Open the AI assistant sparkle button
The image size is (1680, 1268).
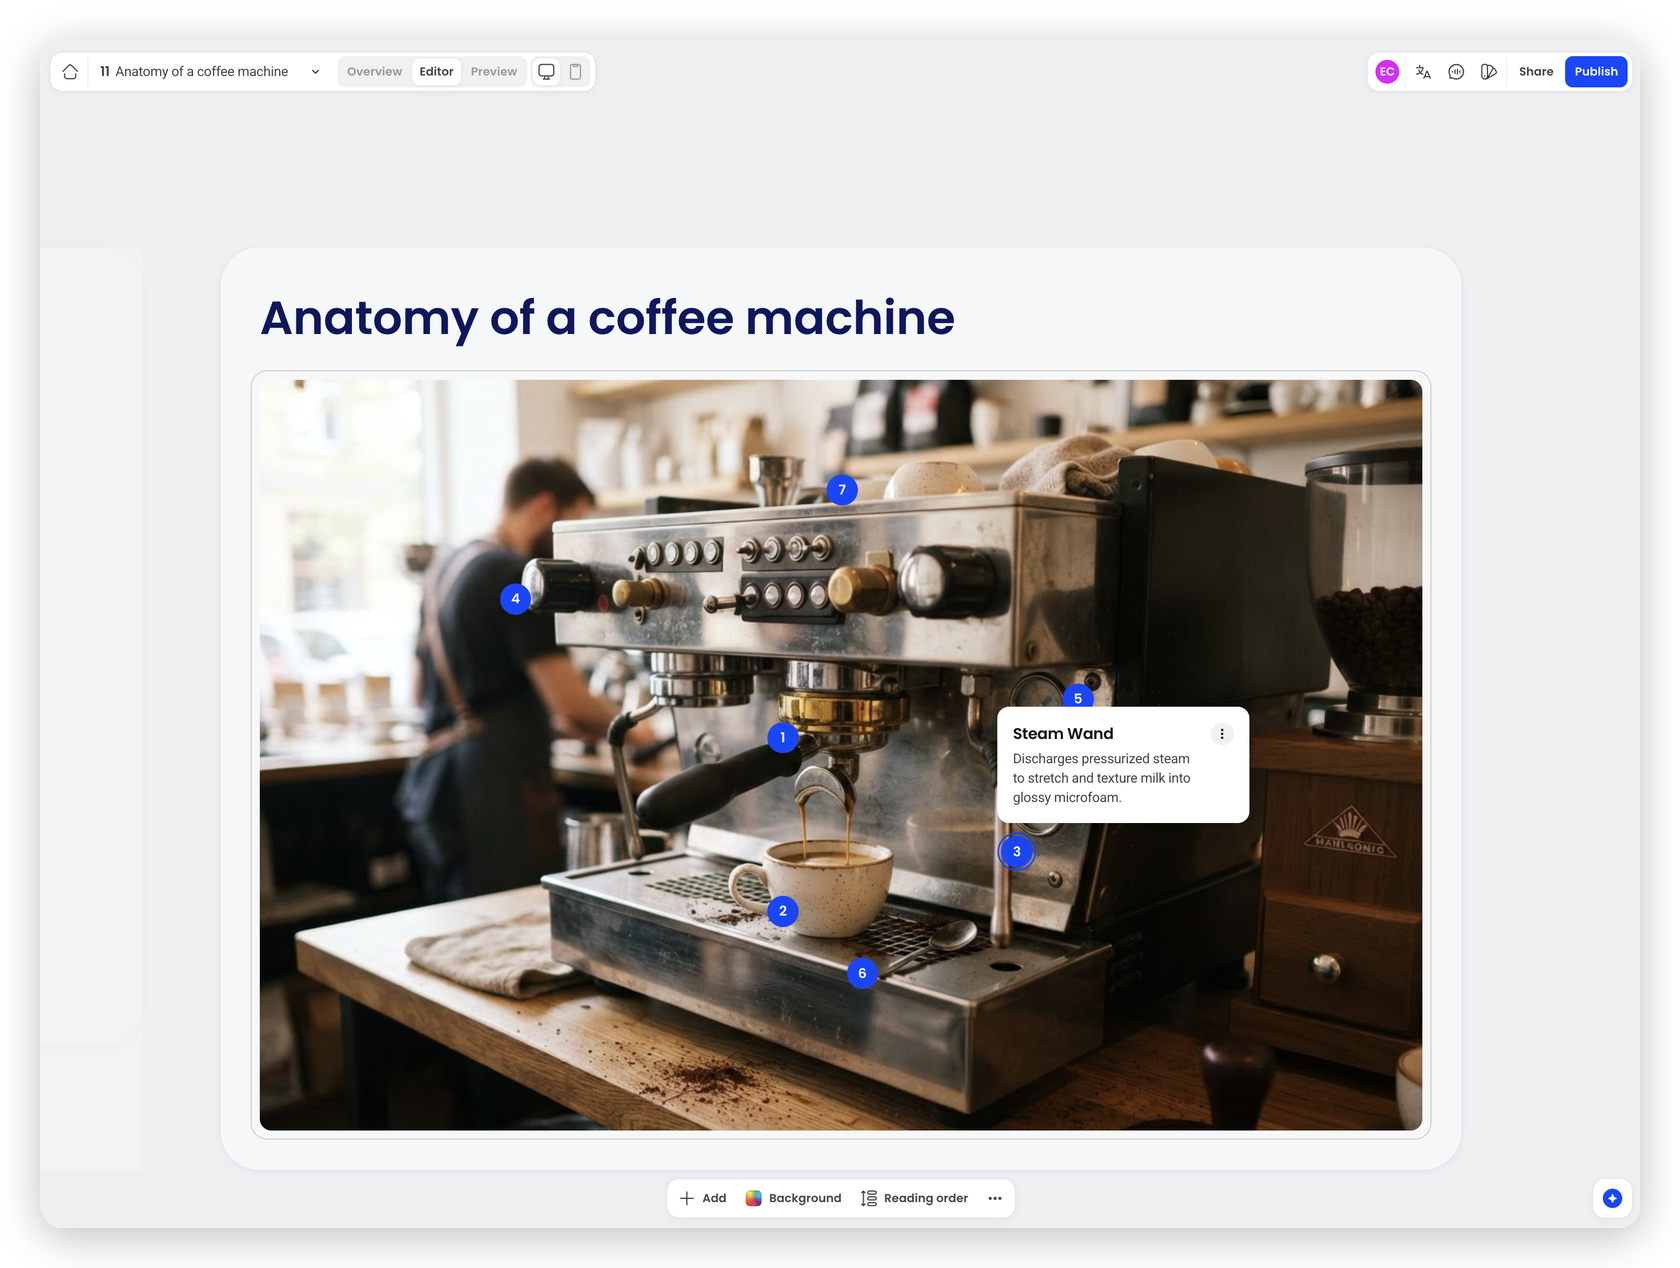(1612, 1198)
